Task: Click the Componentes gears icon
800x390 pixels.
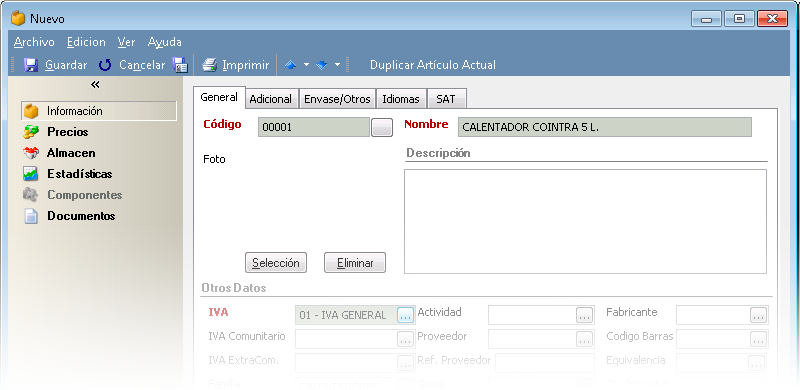Action: point(31,195)
